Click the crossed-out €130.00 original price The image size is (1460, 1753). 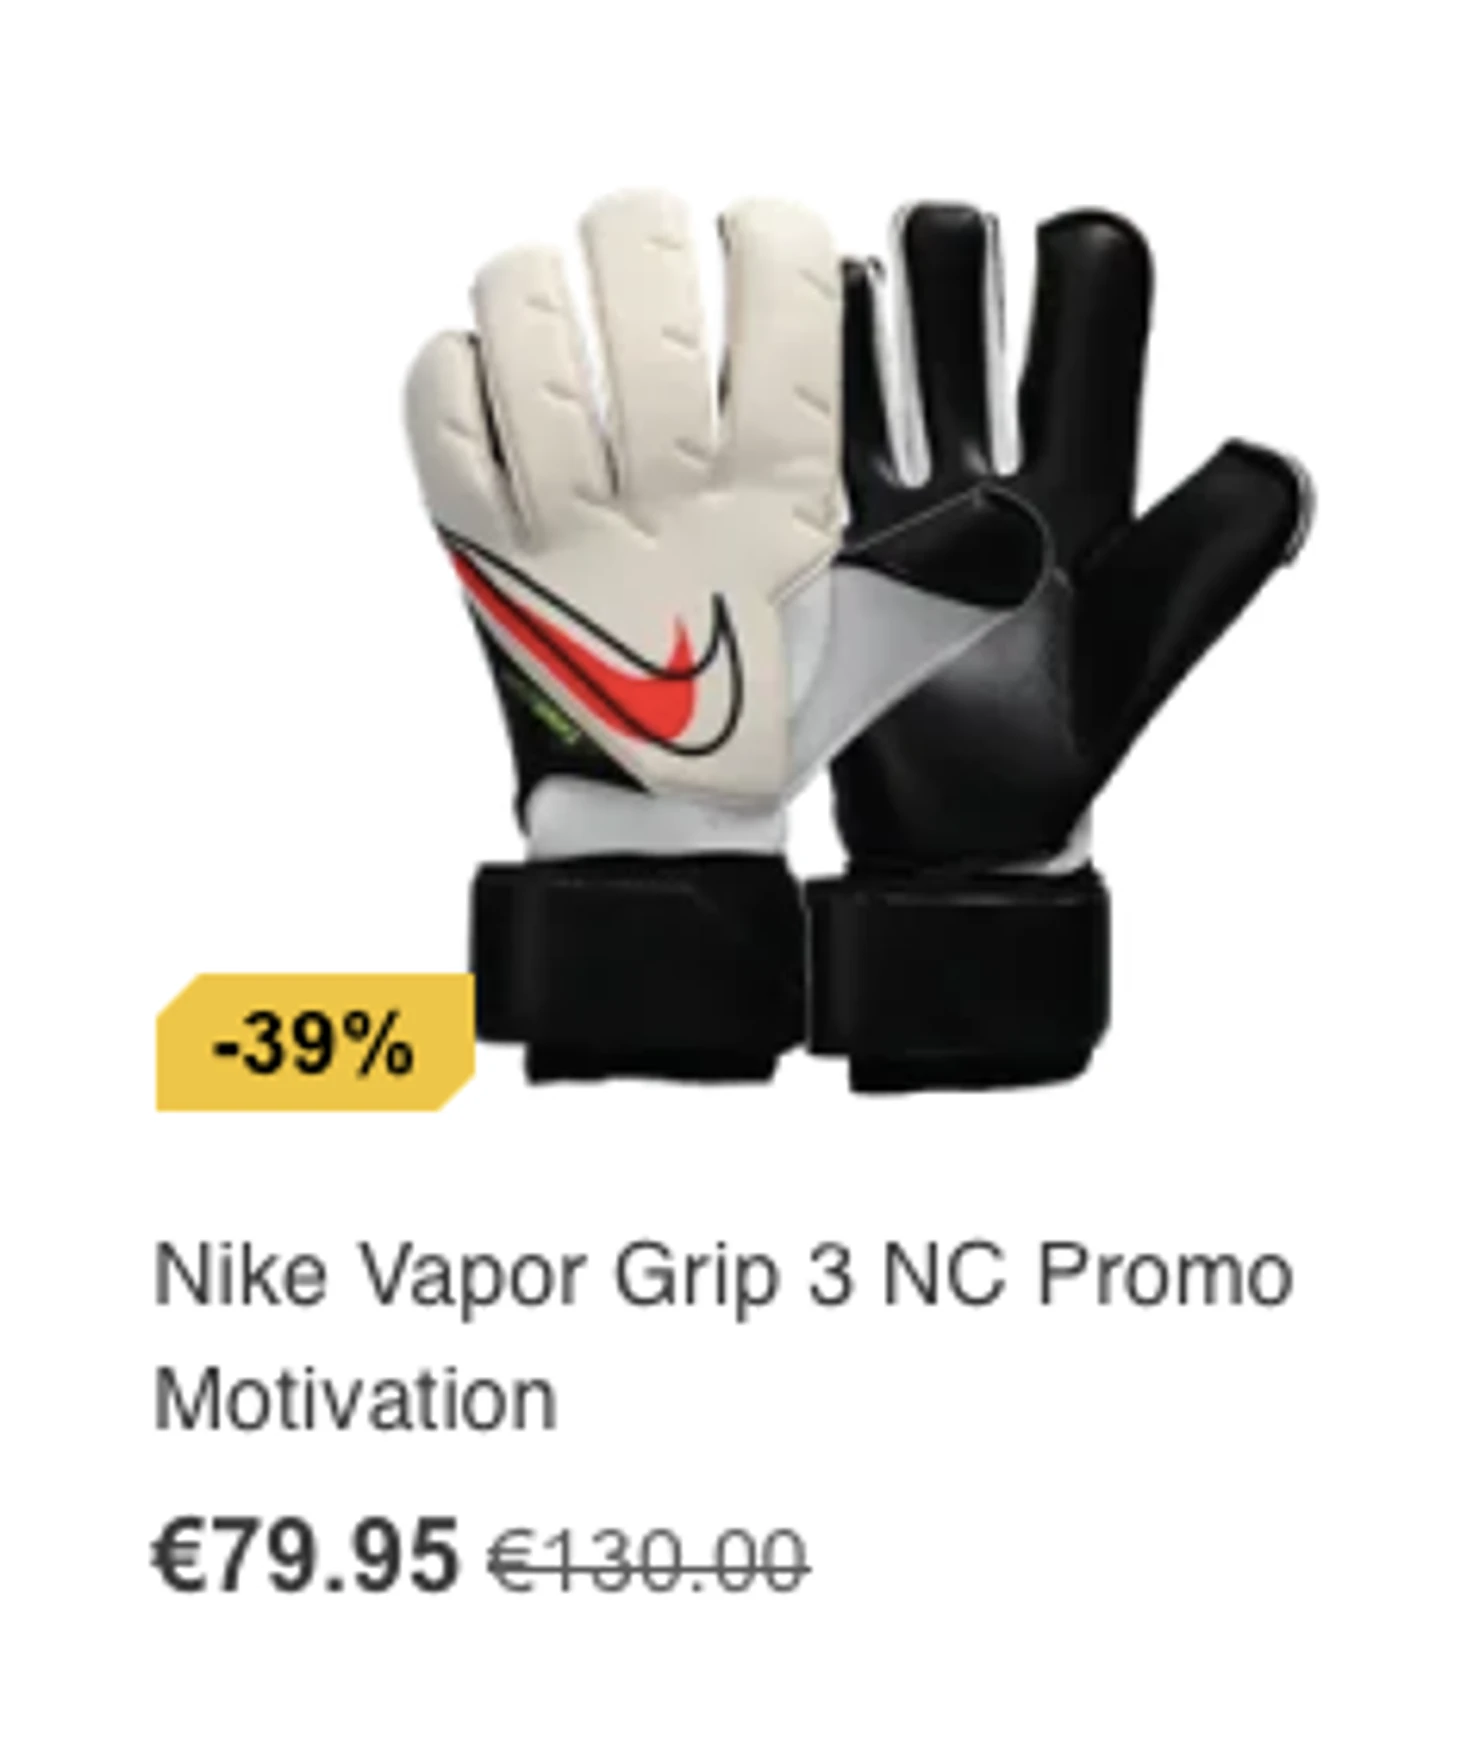tap(648, 1559)
